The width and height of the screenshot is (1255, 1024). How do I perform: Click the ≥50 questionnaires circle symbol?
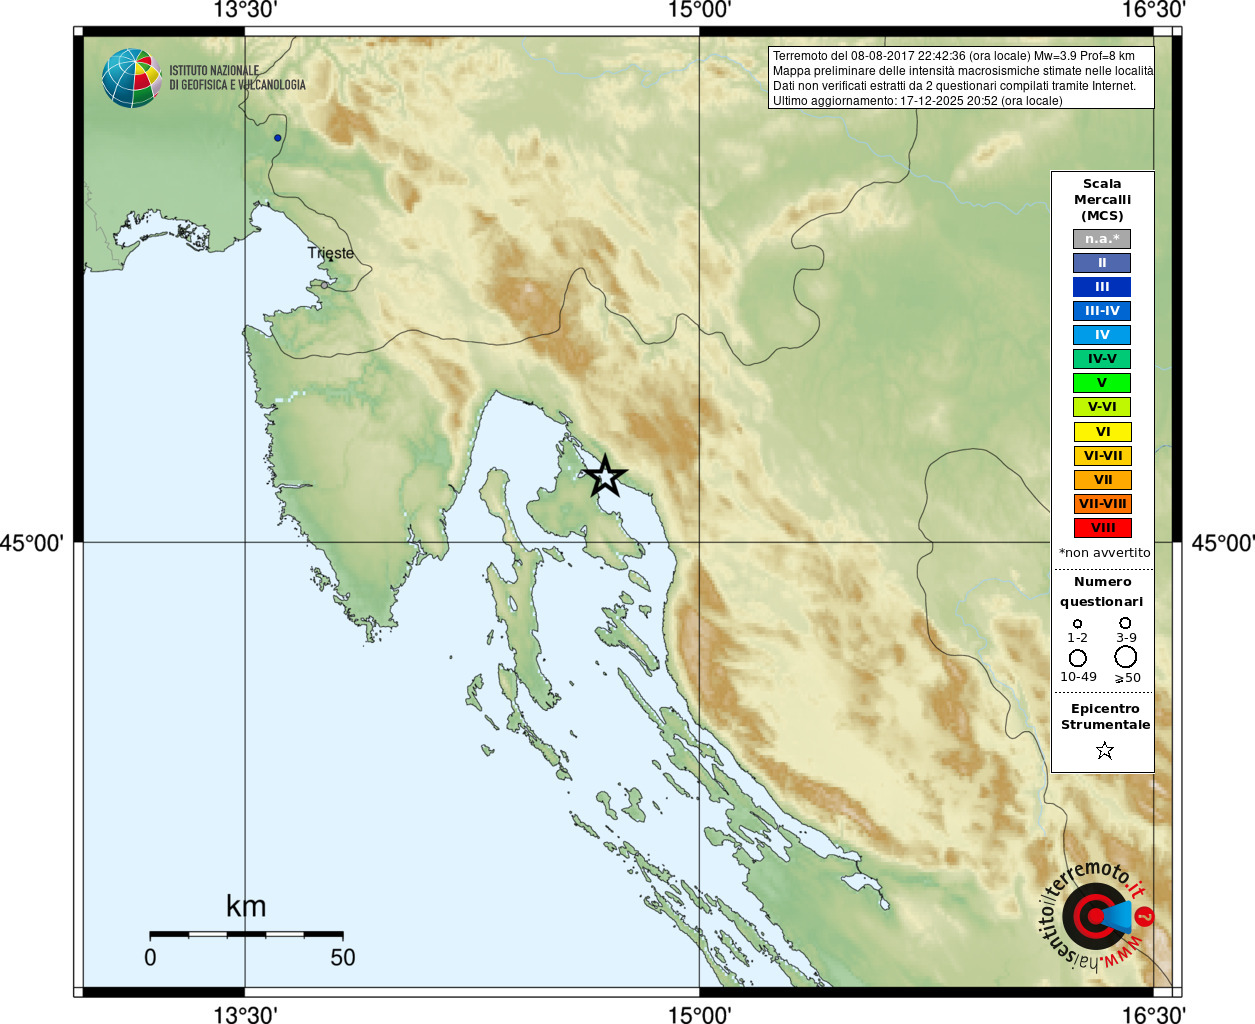tap(1126, 657)
